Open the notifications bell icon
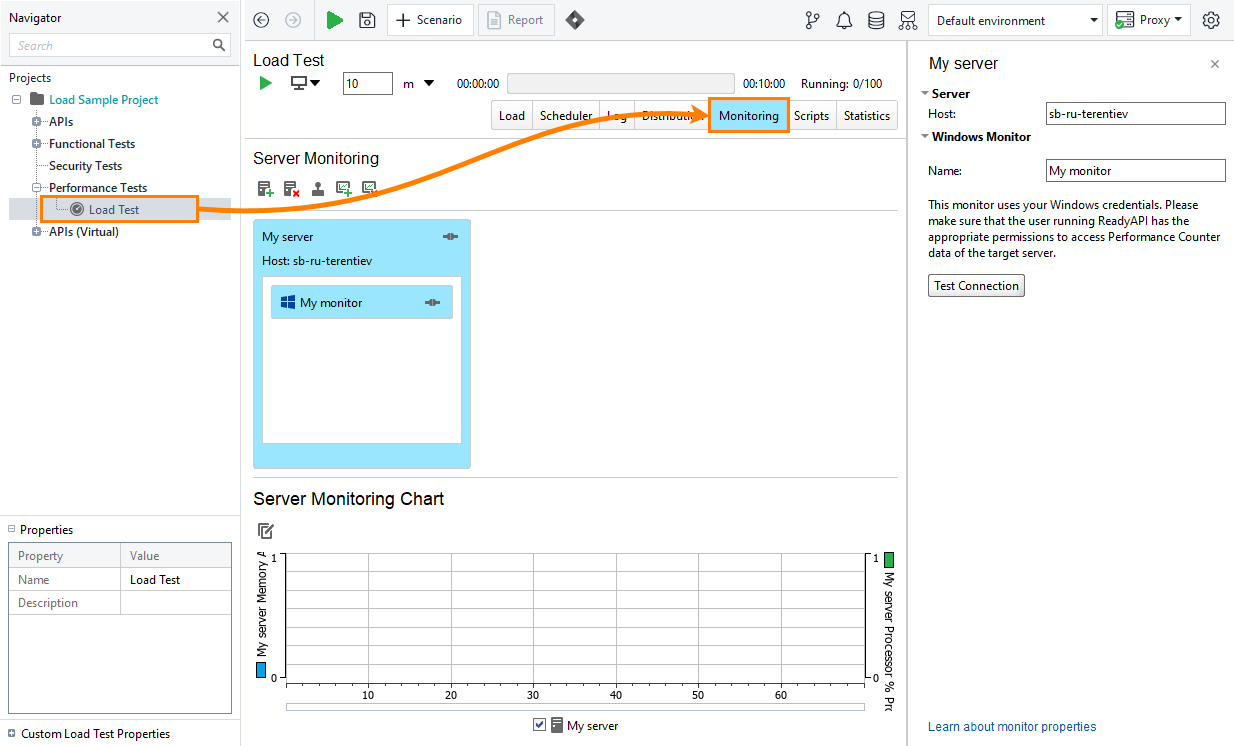This screenshot has width=1234, height=746. pyautogui.click(x=844, y=20)
